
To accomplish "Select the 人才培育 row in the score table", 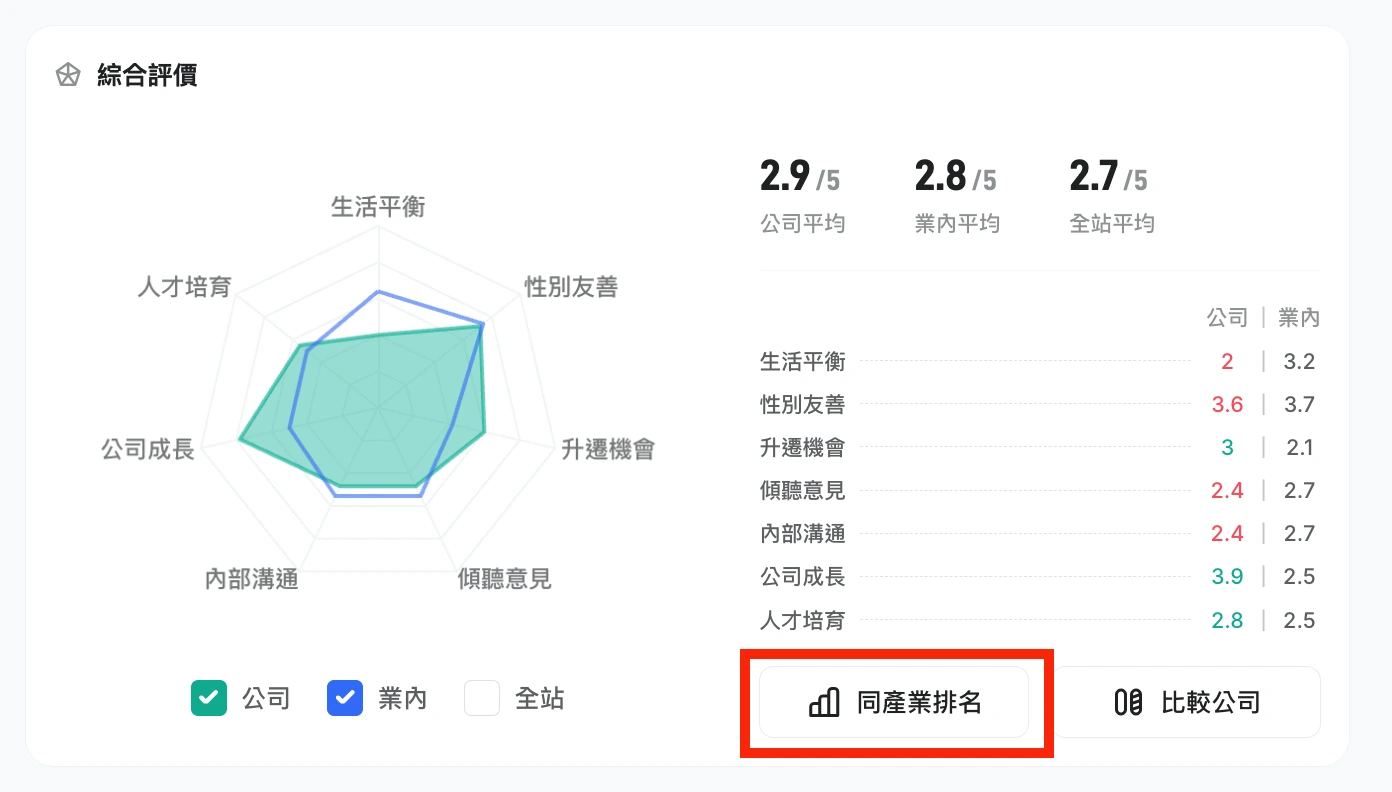I will coord(1040,621).
